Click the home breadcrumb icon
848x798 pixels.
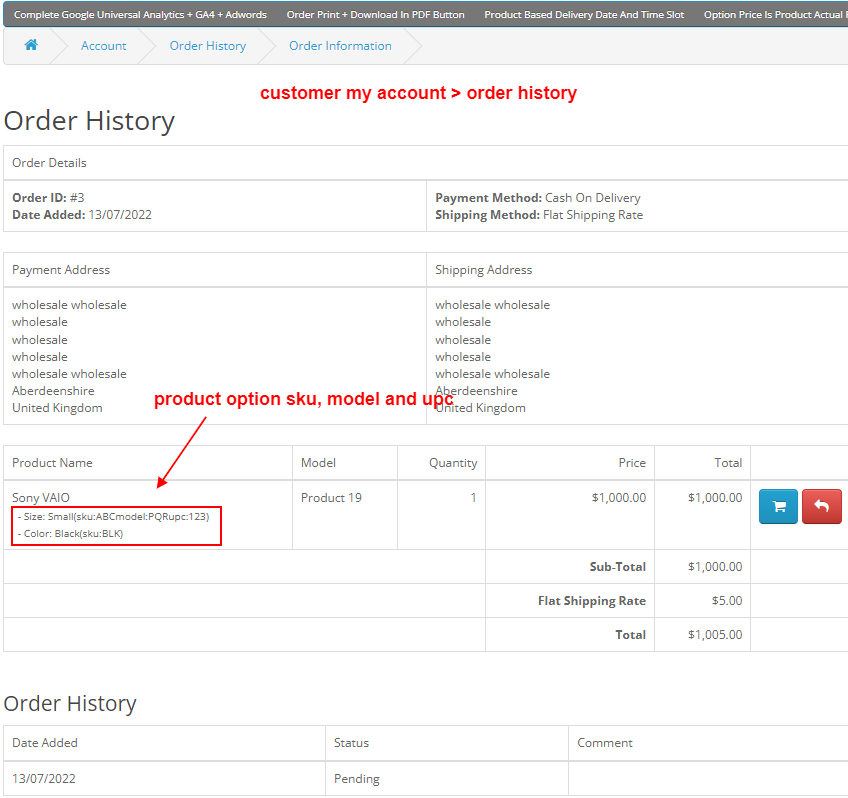pos(30,45)
